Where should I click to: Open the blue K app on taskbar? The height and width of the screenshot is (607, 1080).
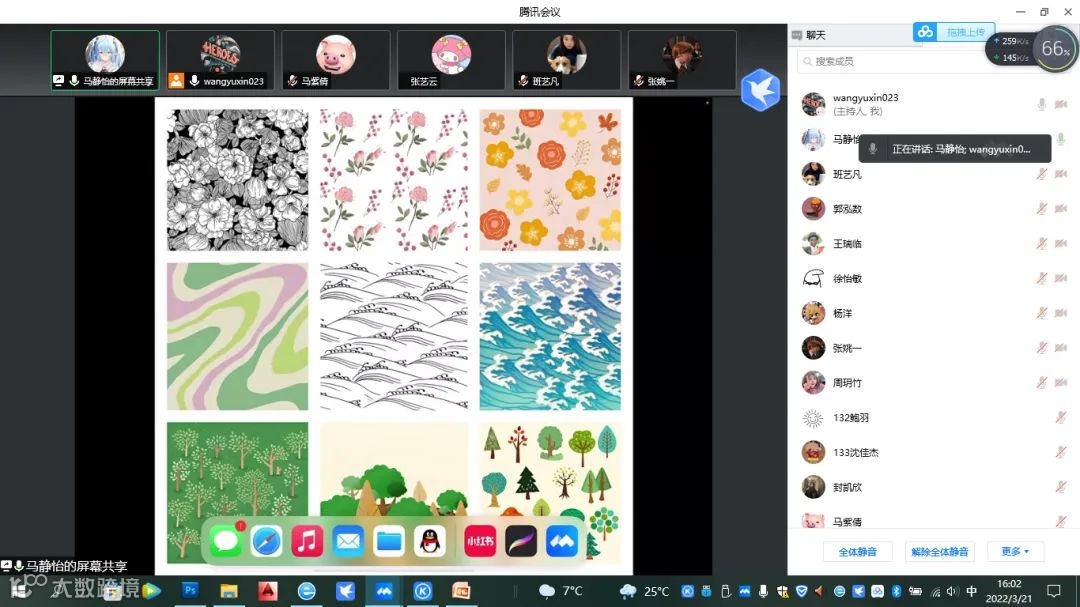(422, 590)
